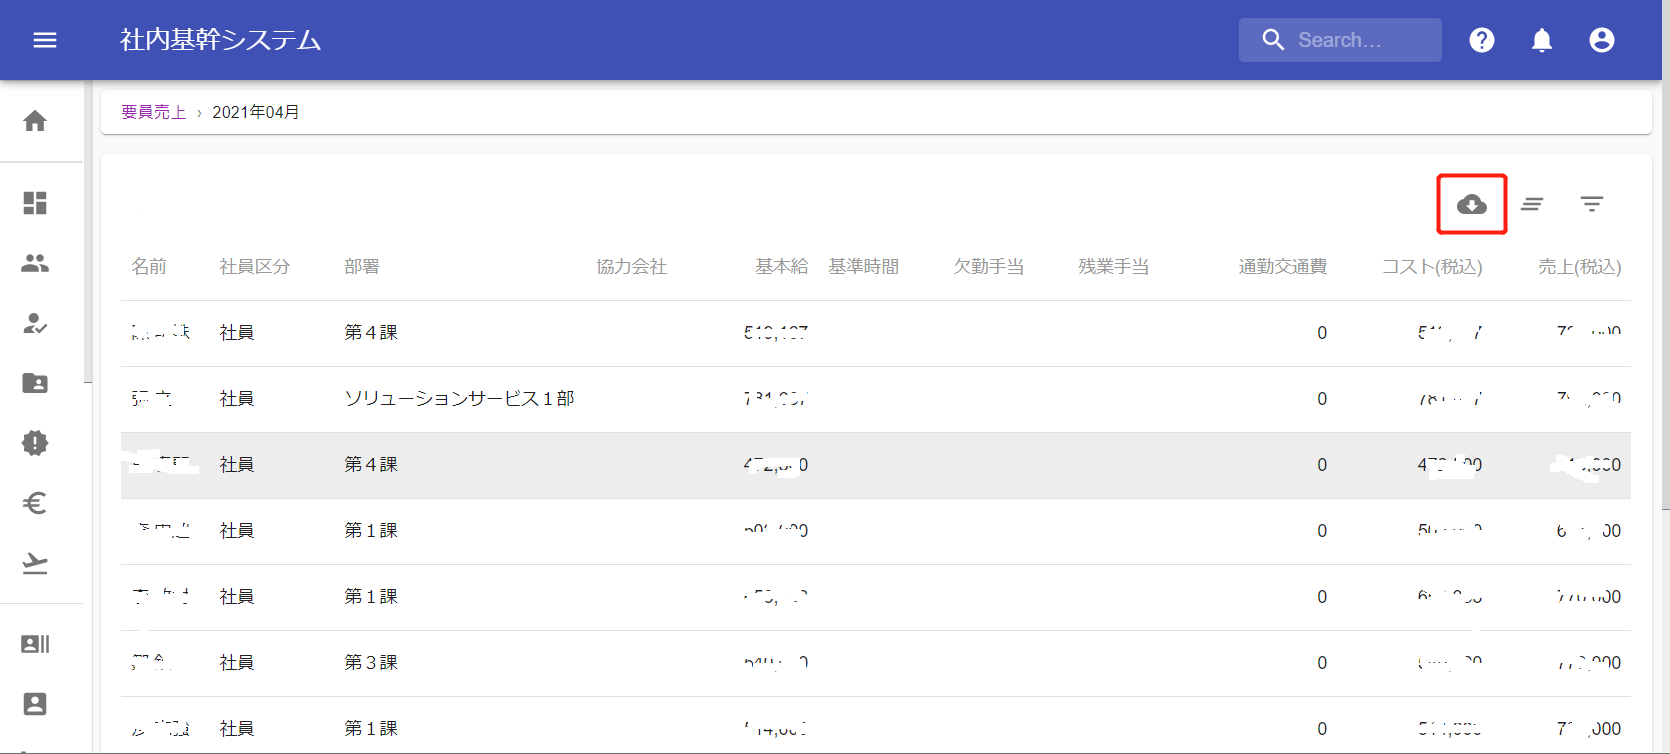
Task: Sort by 部署 column header
Action: tap(361, 267)
